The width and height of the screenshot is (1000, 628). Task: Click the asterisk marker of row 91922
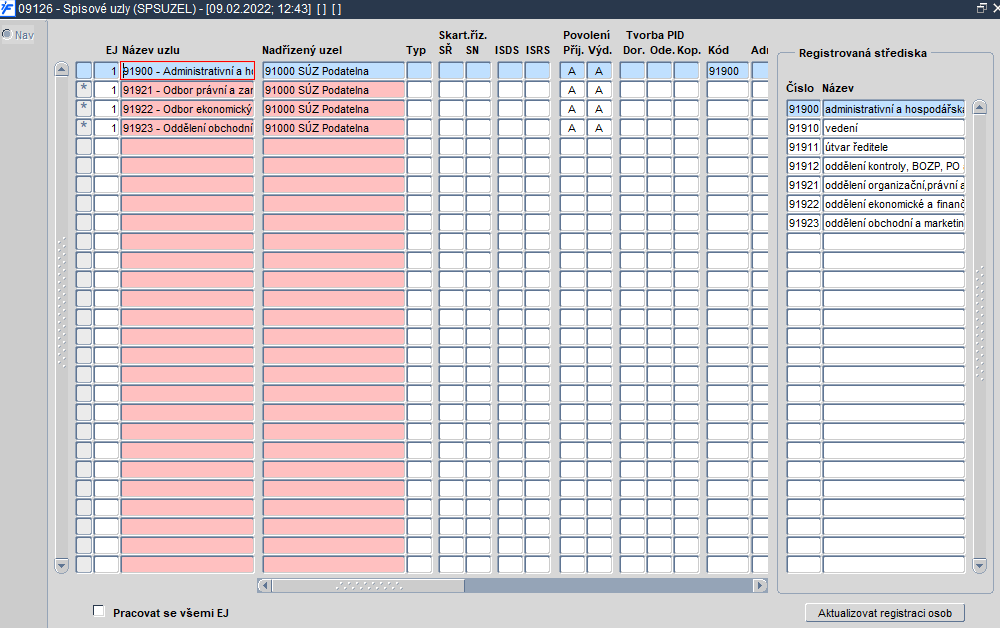84,109
